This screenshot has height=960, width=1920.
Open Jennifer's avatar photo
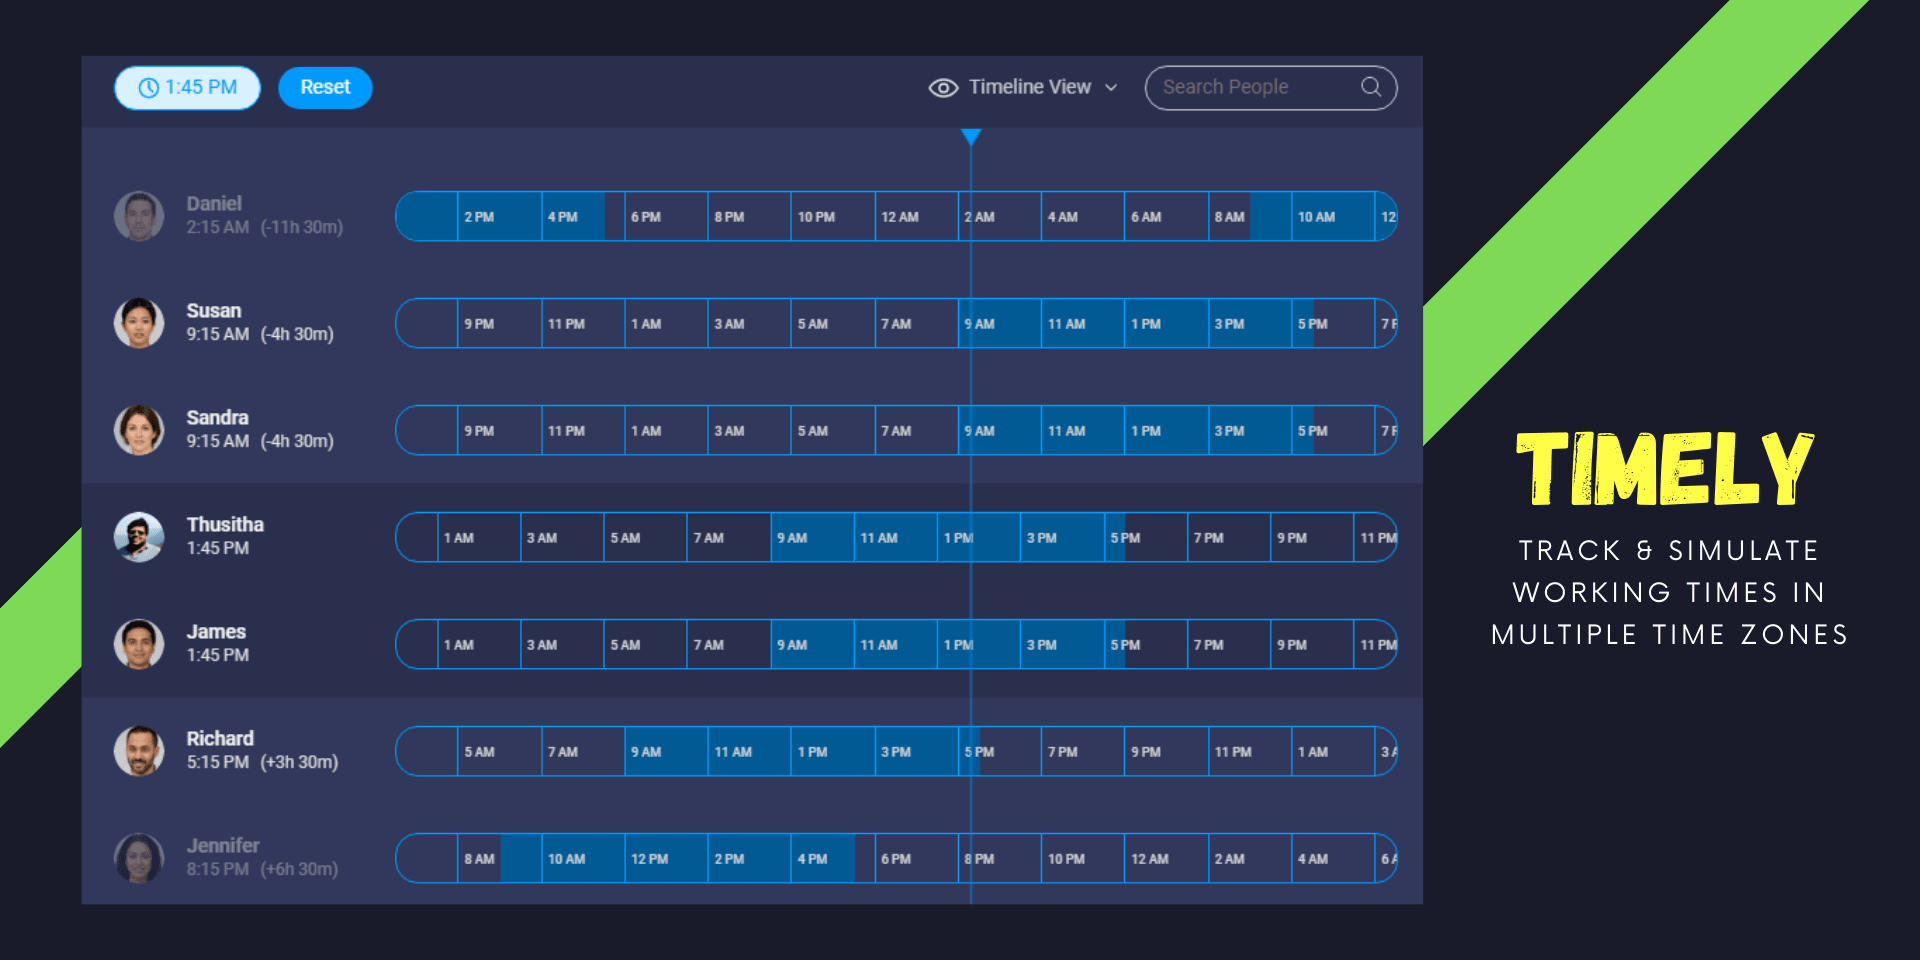coord(139,858)
